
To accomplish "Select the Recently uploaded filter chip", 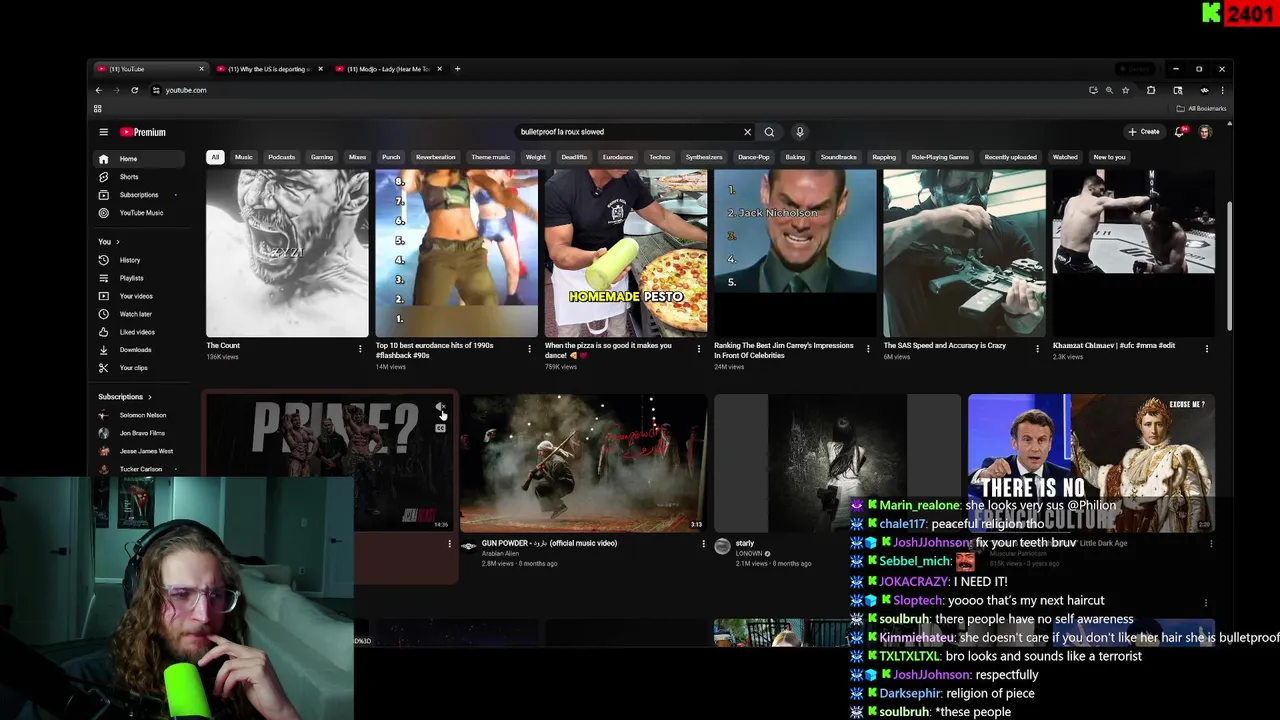I will [x=1010, y=157].
